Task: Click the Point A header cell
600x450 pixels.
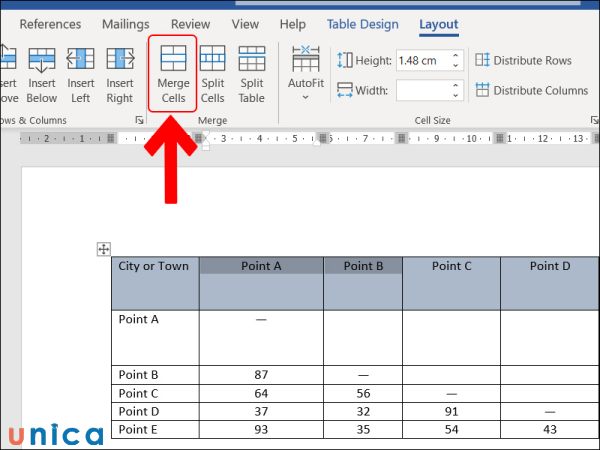Action: [261, 266]
